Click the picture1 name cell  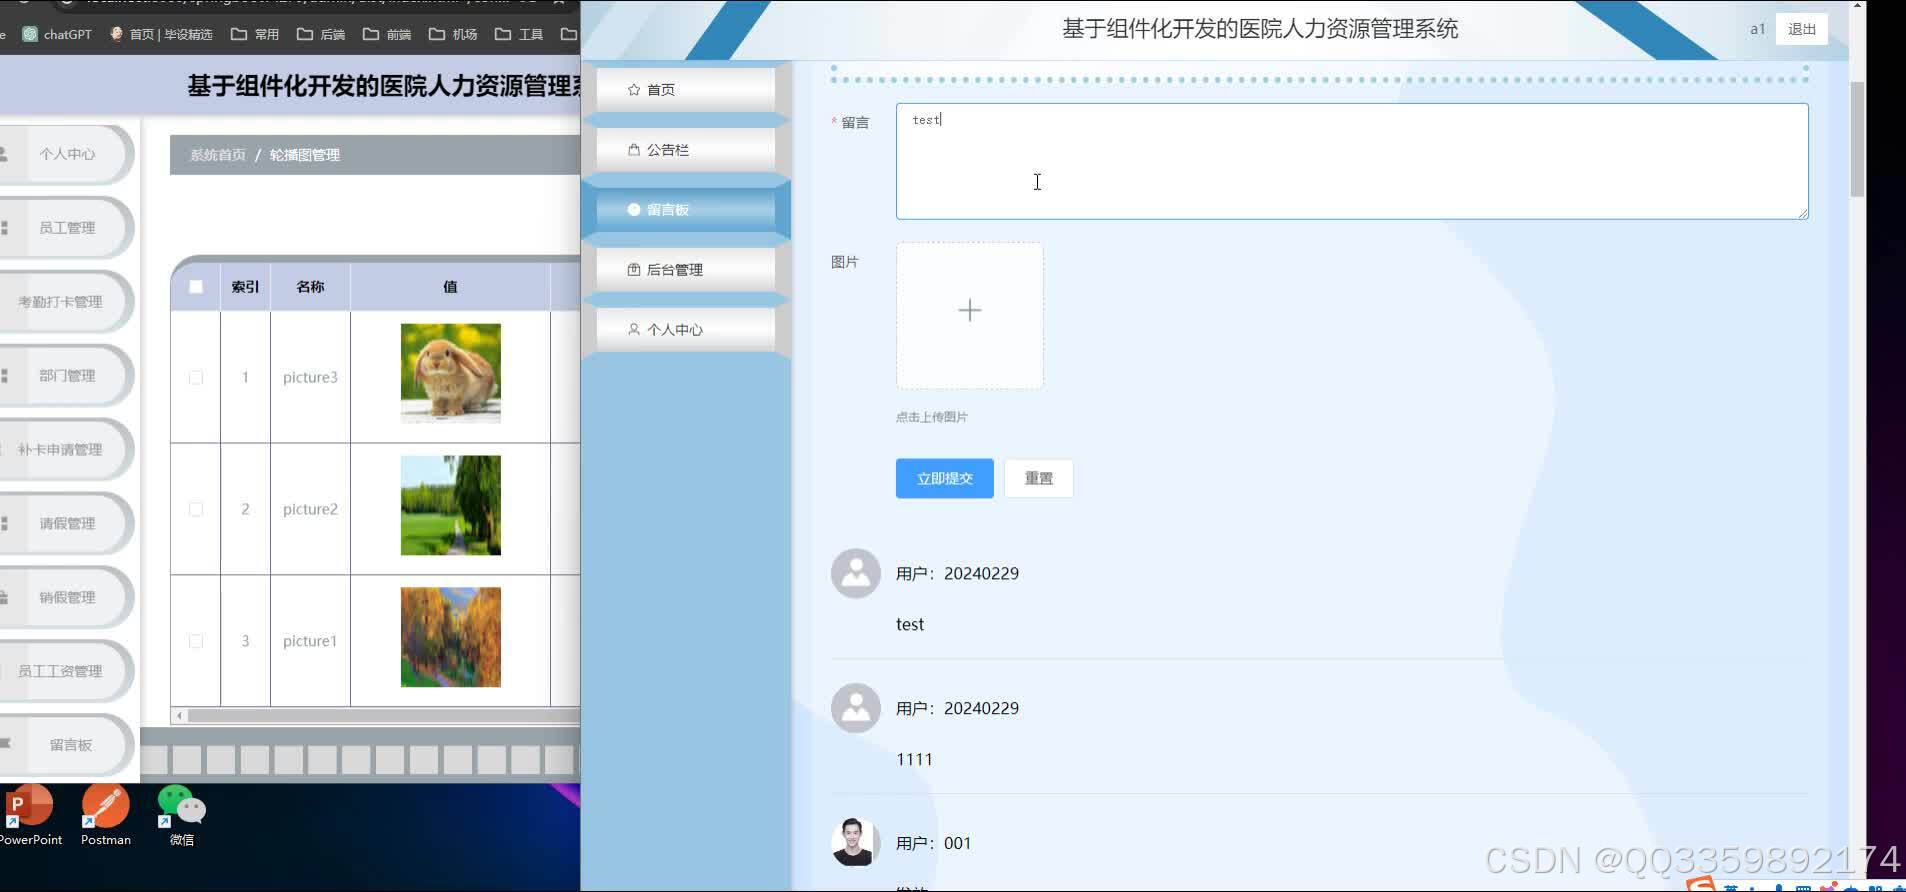tap(310, 642)
